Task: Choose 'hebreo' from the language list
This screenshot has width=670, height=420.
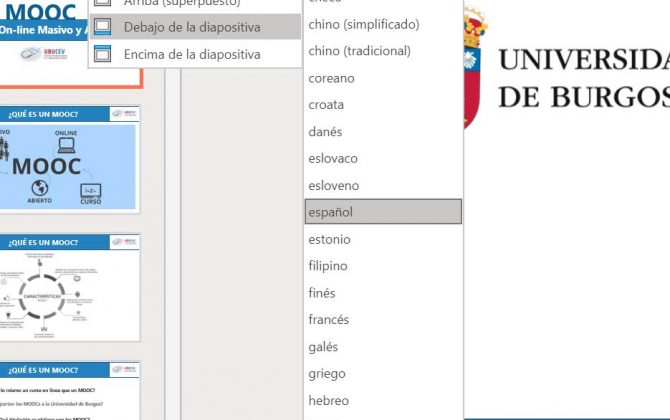Action: point(383,400)
